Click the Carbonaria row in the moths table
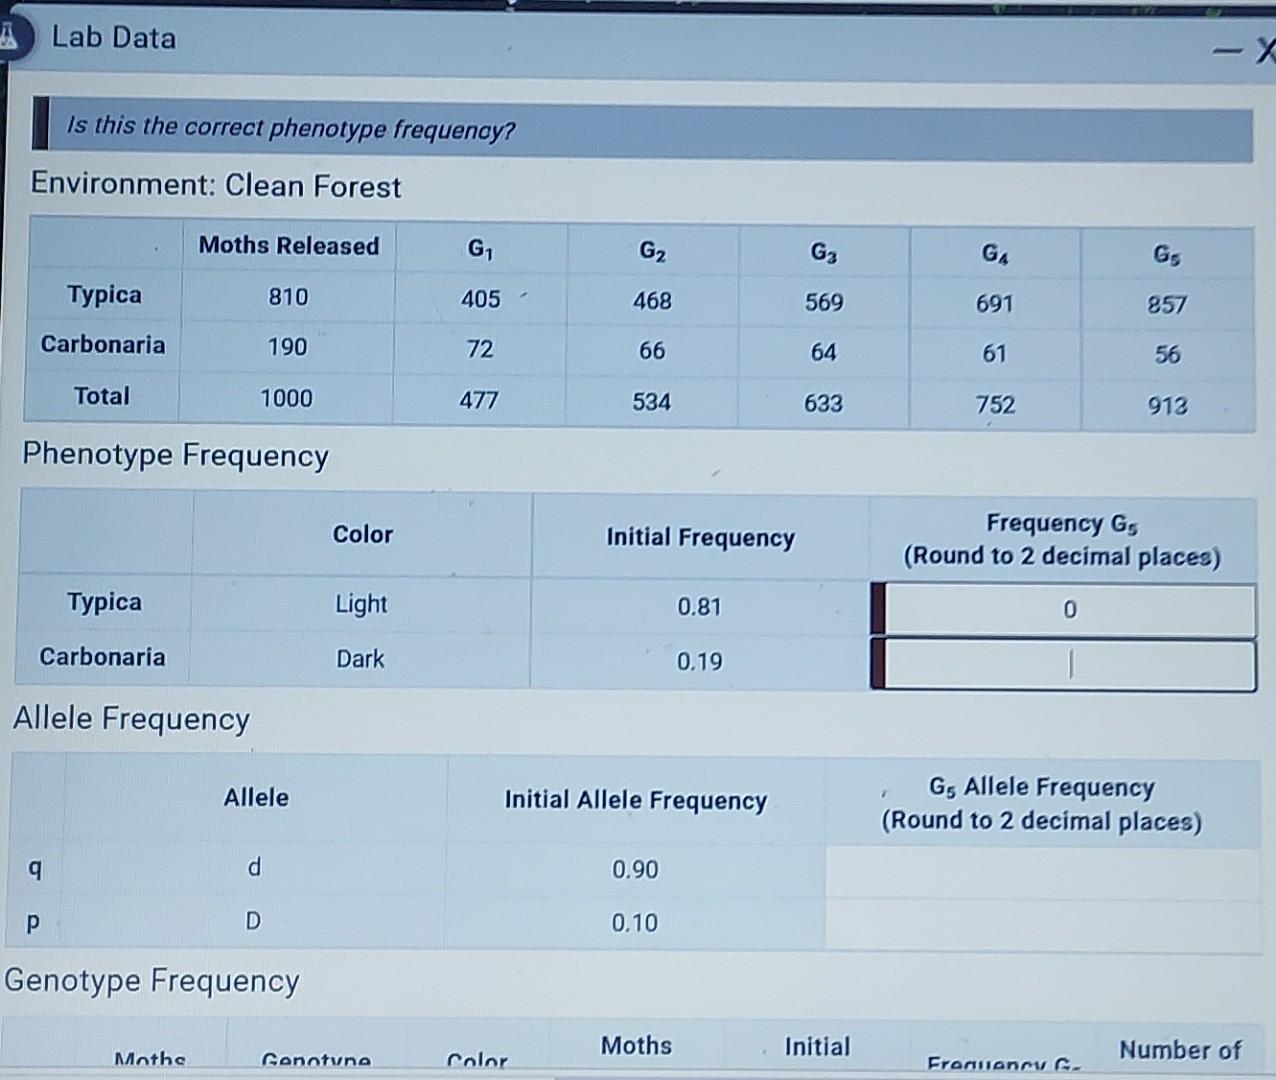 pos(104,346)
